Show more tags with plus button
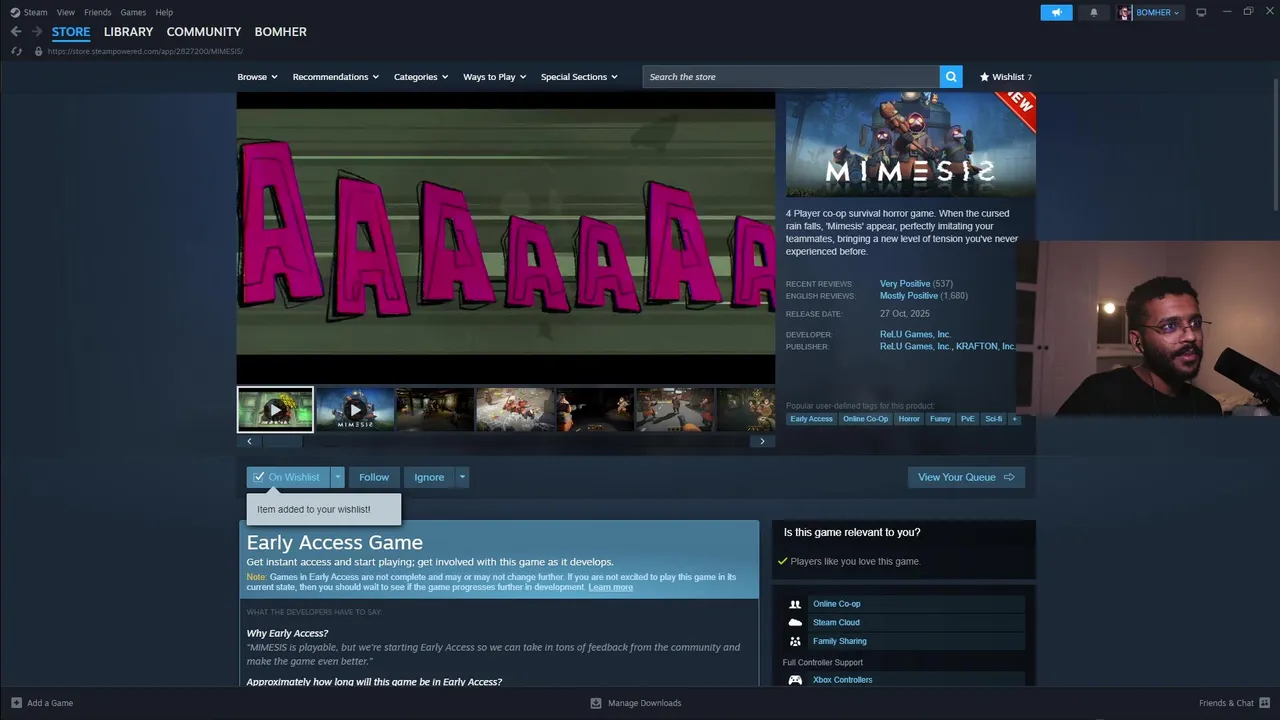This screenshot has height=720, width=1280. 1014,419
